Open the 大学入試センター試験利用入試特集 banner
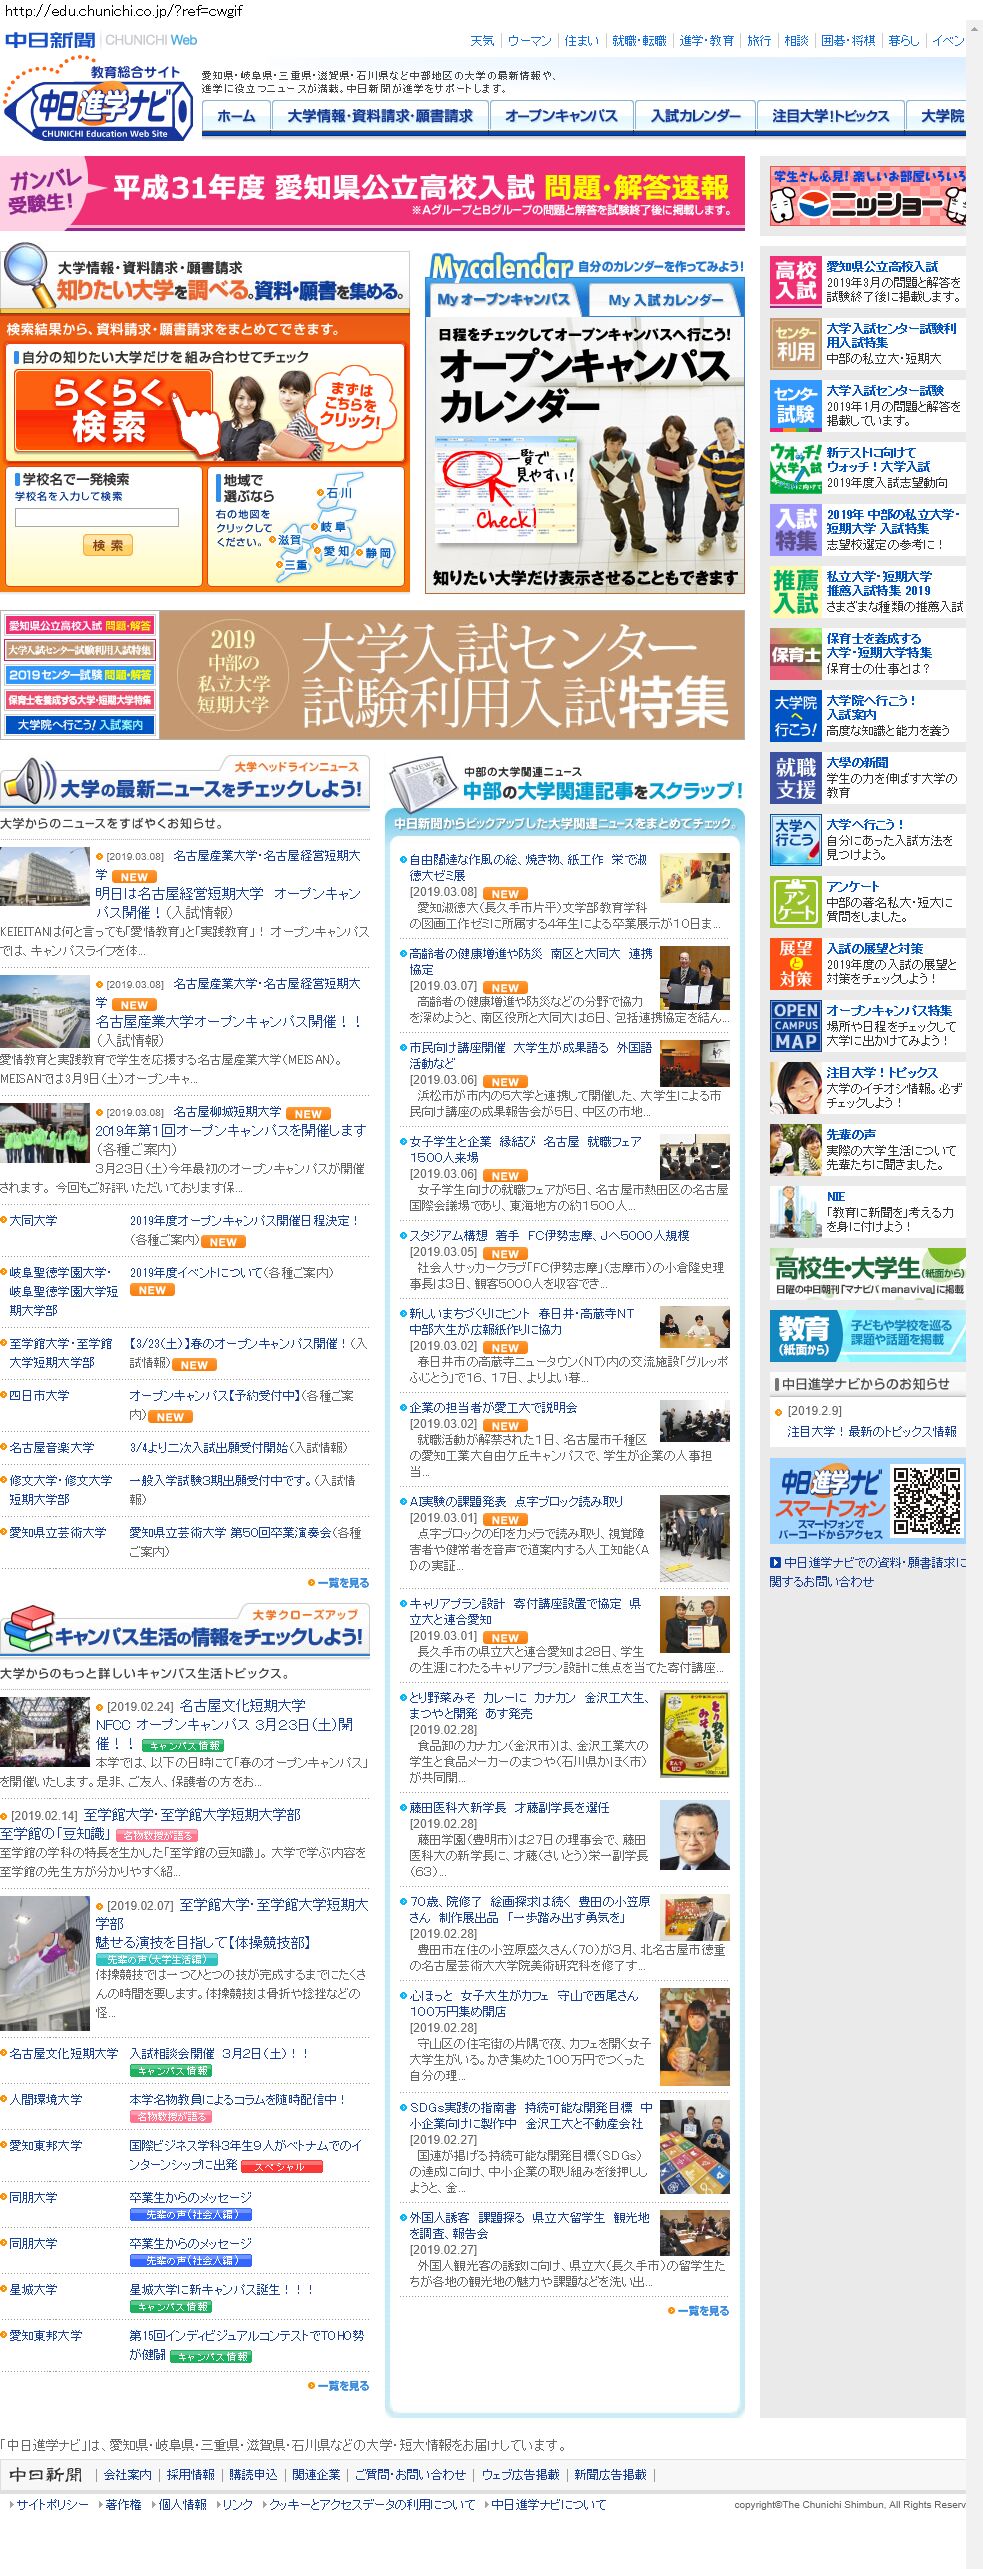Viewport: 983px width, 2569px height. coord(452,675)
